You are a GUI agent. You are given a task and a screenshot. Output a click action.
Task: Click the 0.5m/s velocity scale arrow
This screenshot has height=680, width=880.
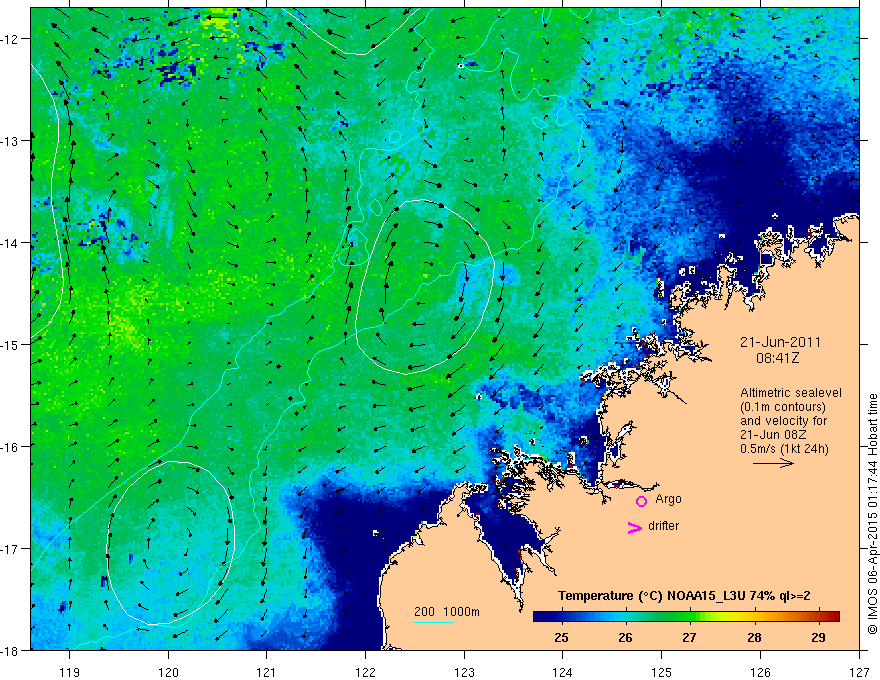click(x=773, y=463)
